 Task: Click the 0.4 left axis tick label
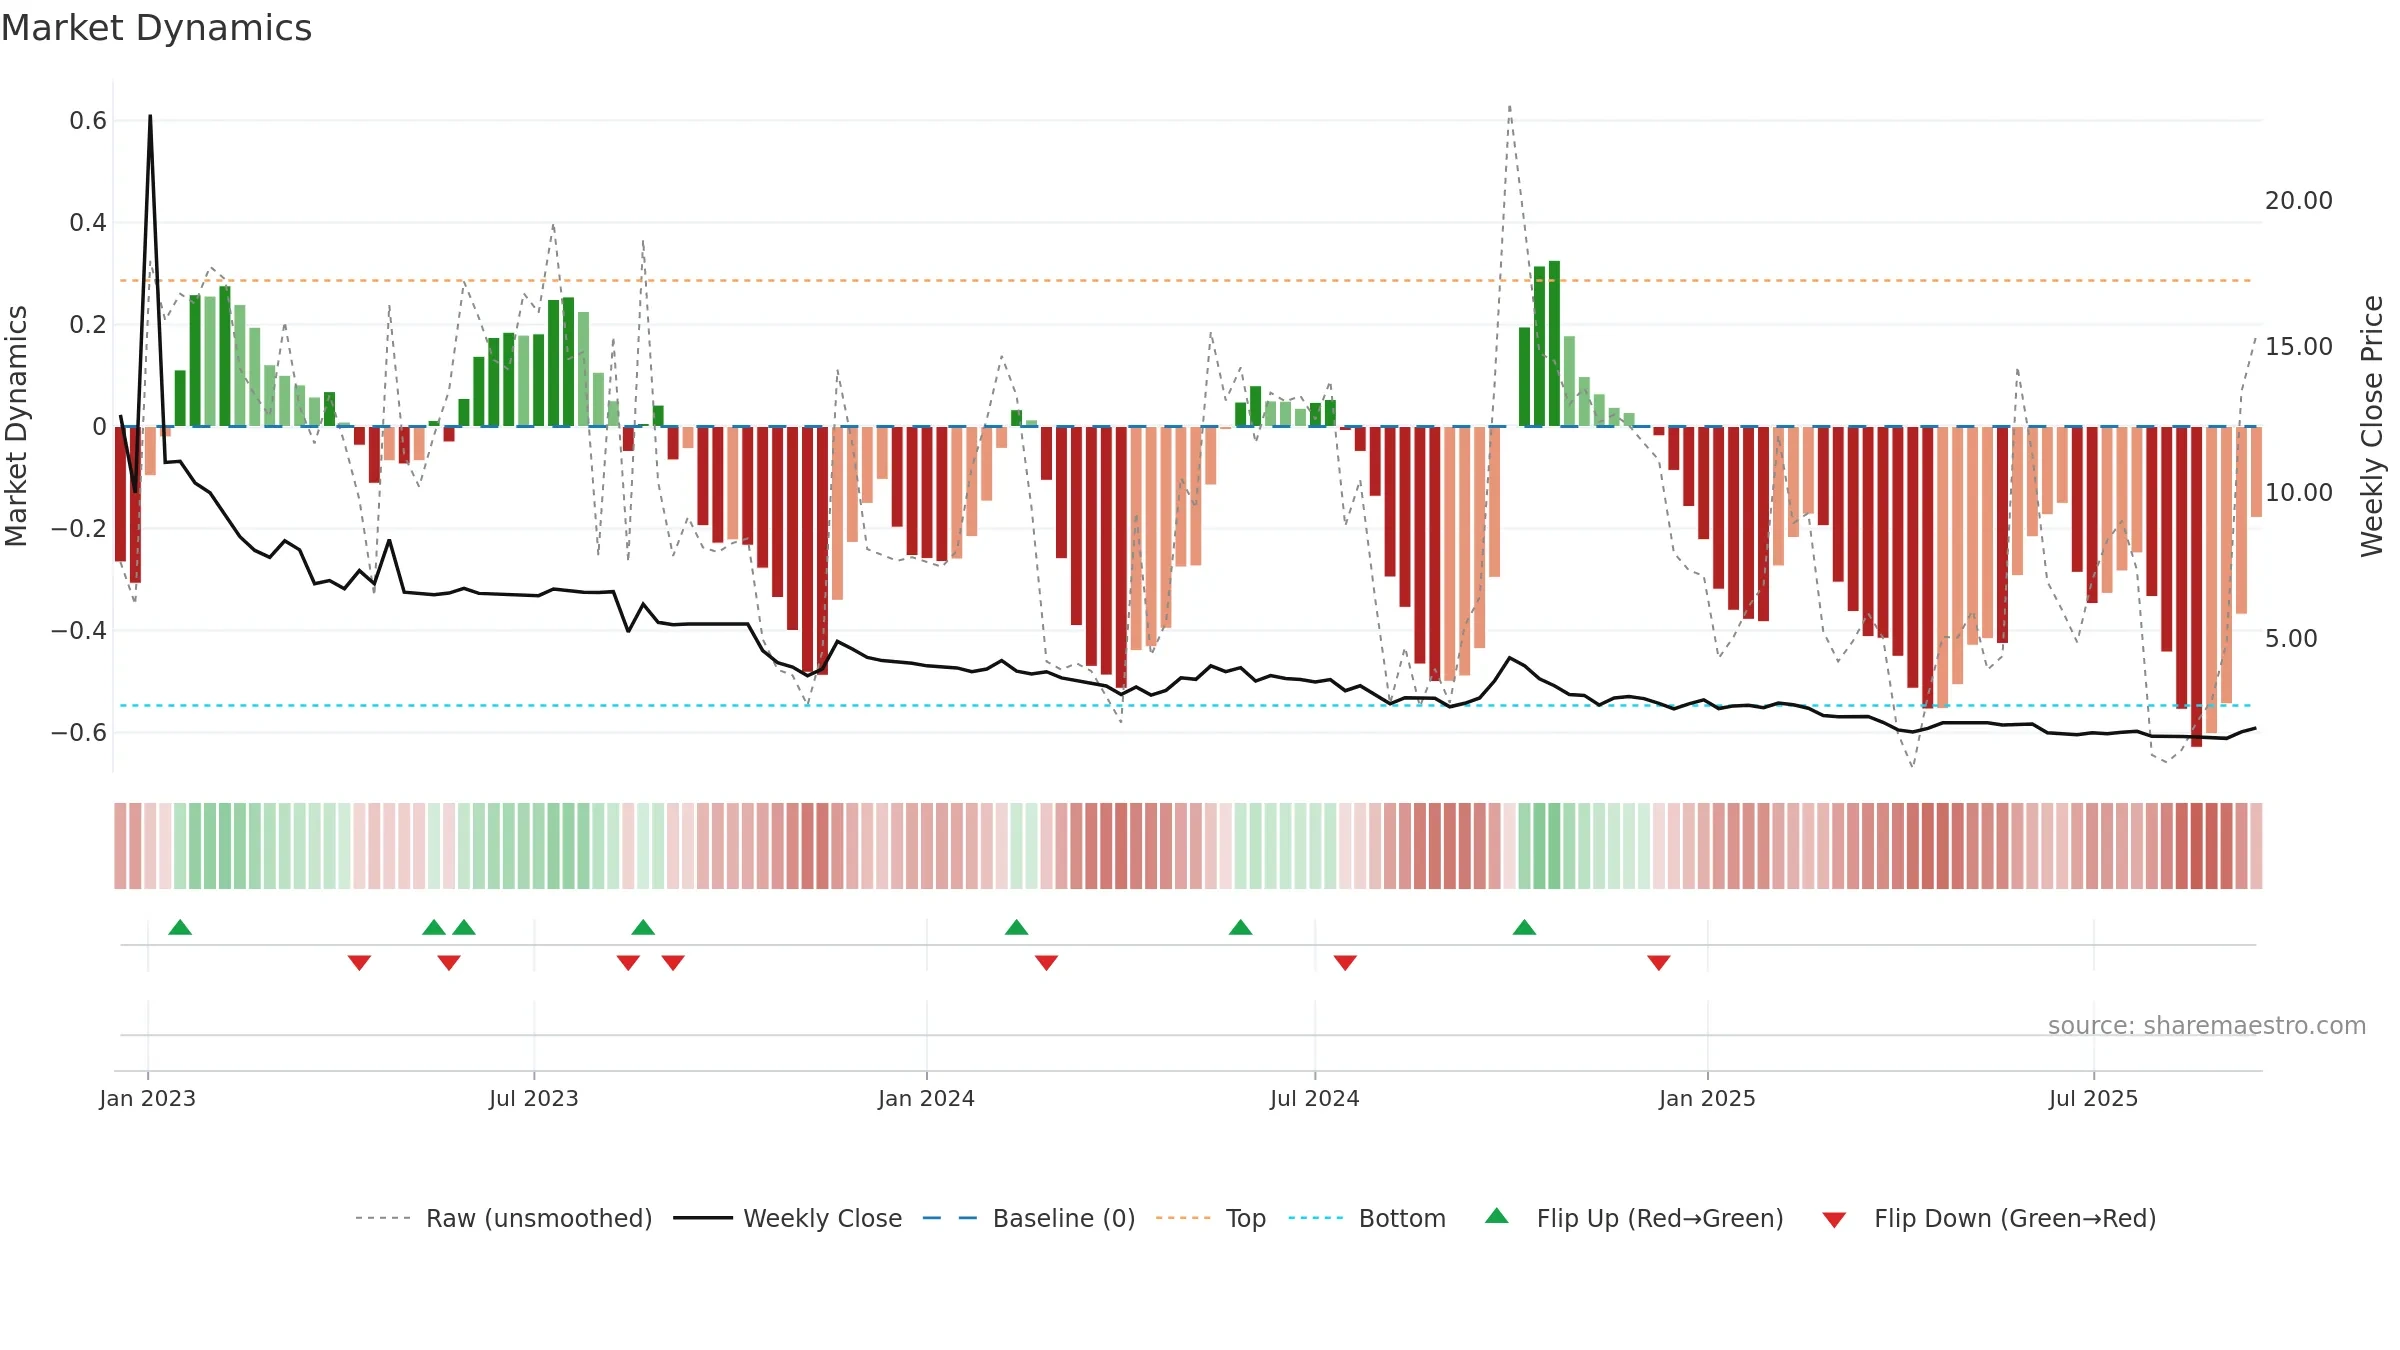tap(88, 223)
